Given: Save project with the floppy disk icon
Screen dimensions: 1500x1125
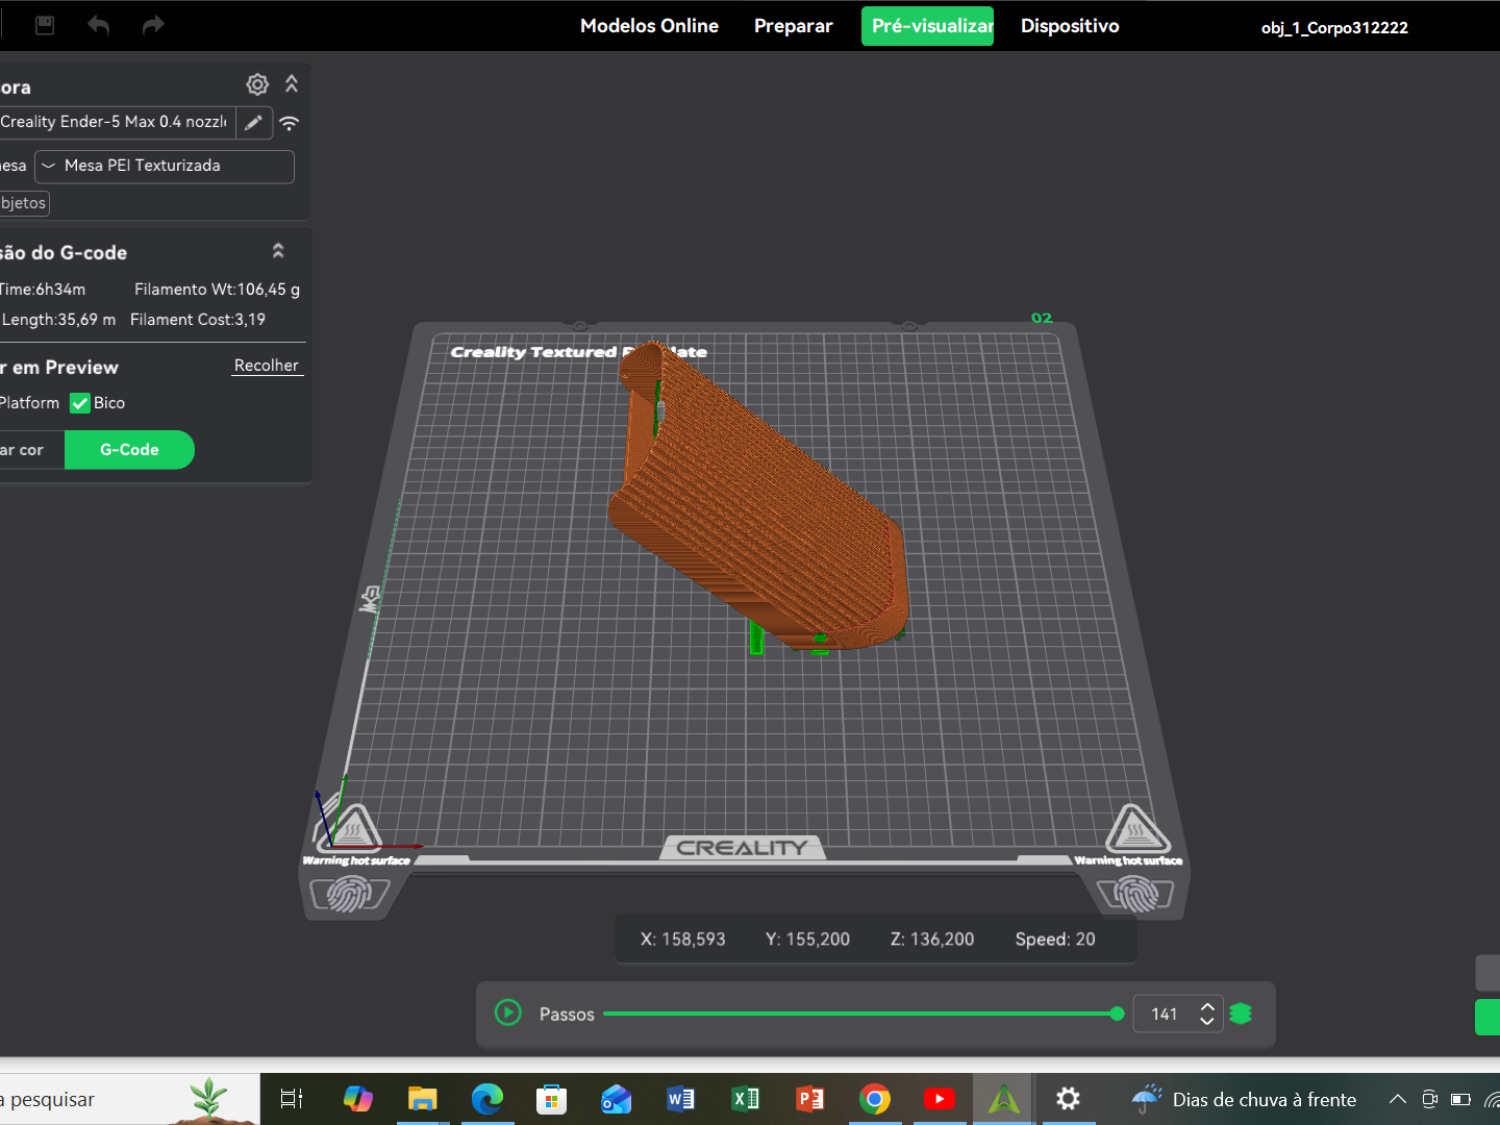Looking at the screenshot, I should [x=45, y=25].
